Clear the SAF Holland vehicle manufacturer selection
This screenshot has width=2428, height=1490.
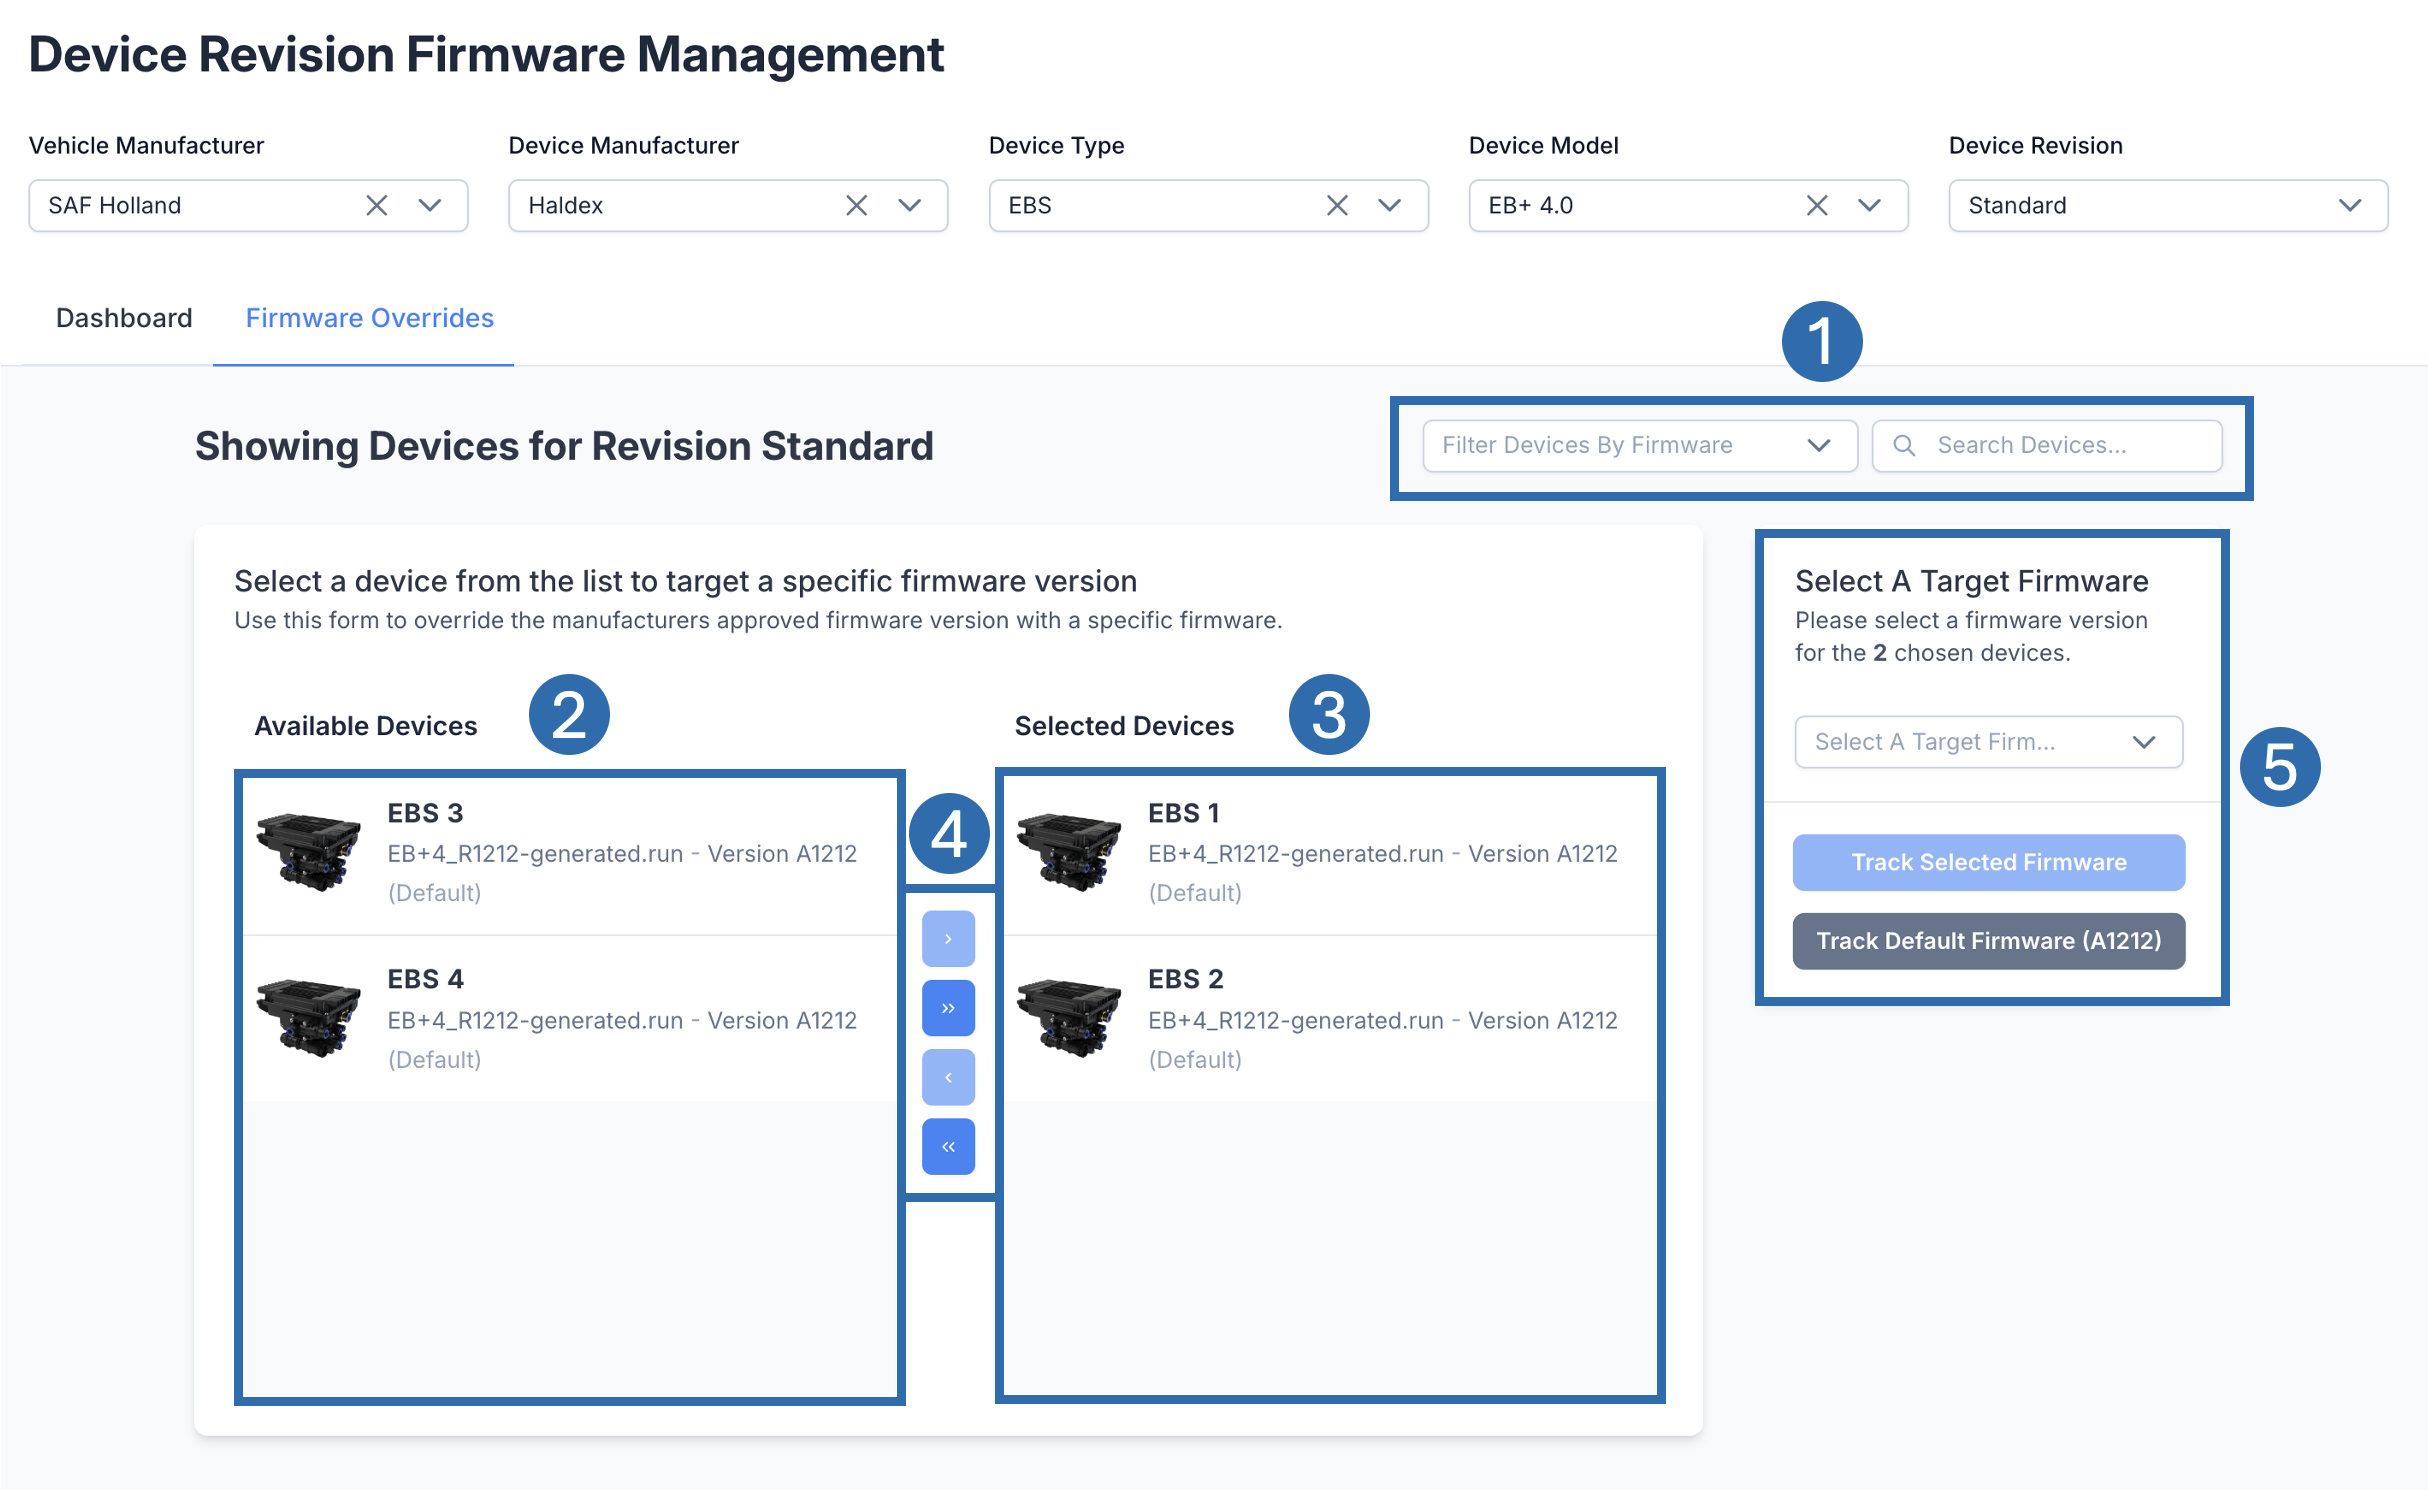coord(376,205)
